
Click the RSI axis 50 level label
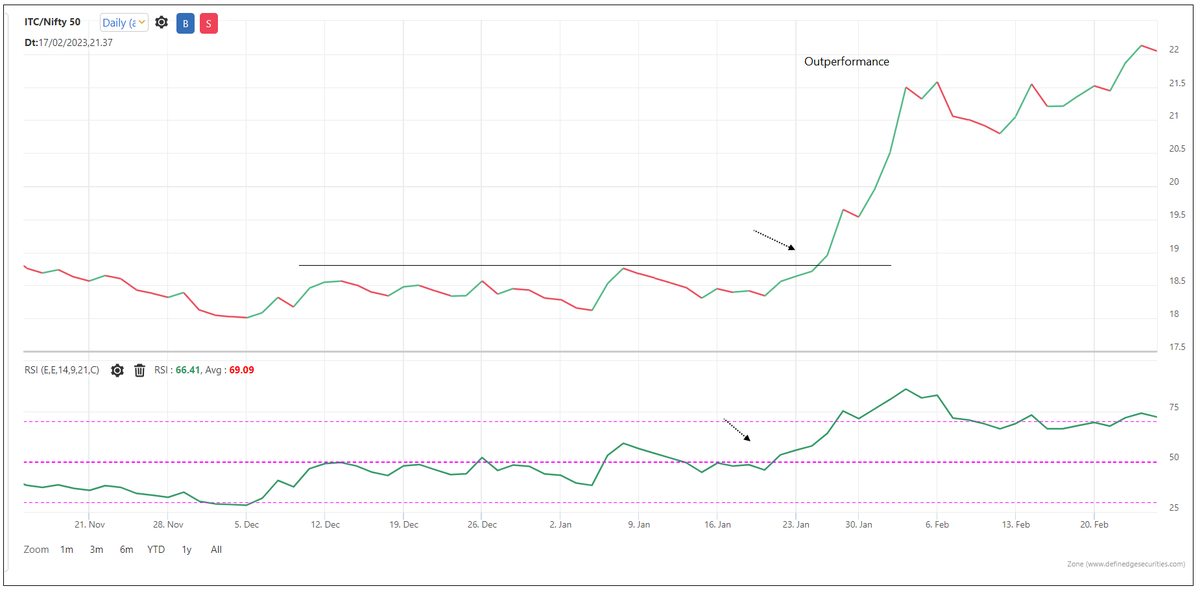point(1173,458)
